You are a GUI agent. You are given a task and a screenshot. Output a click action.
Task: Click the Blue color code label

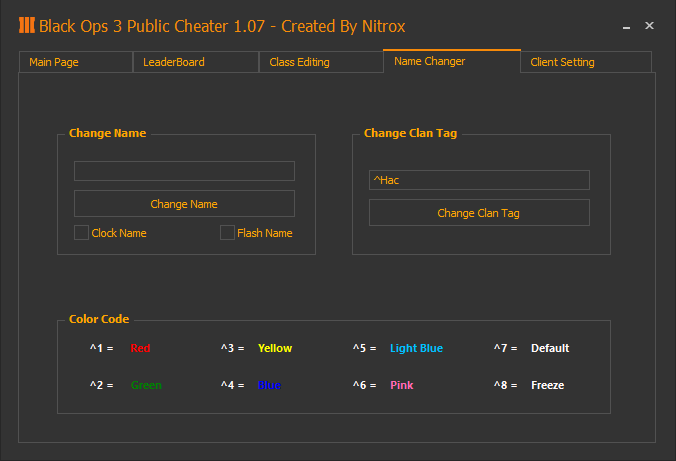[269, 385]
